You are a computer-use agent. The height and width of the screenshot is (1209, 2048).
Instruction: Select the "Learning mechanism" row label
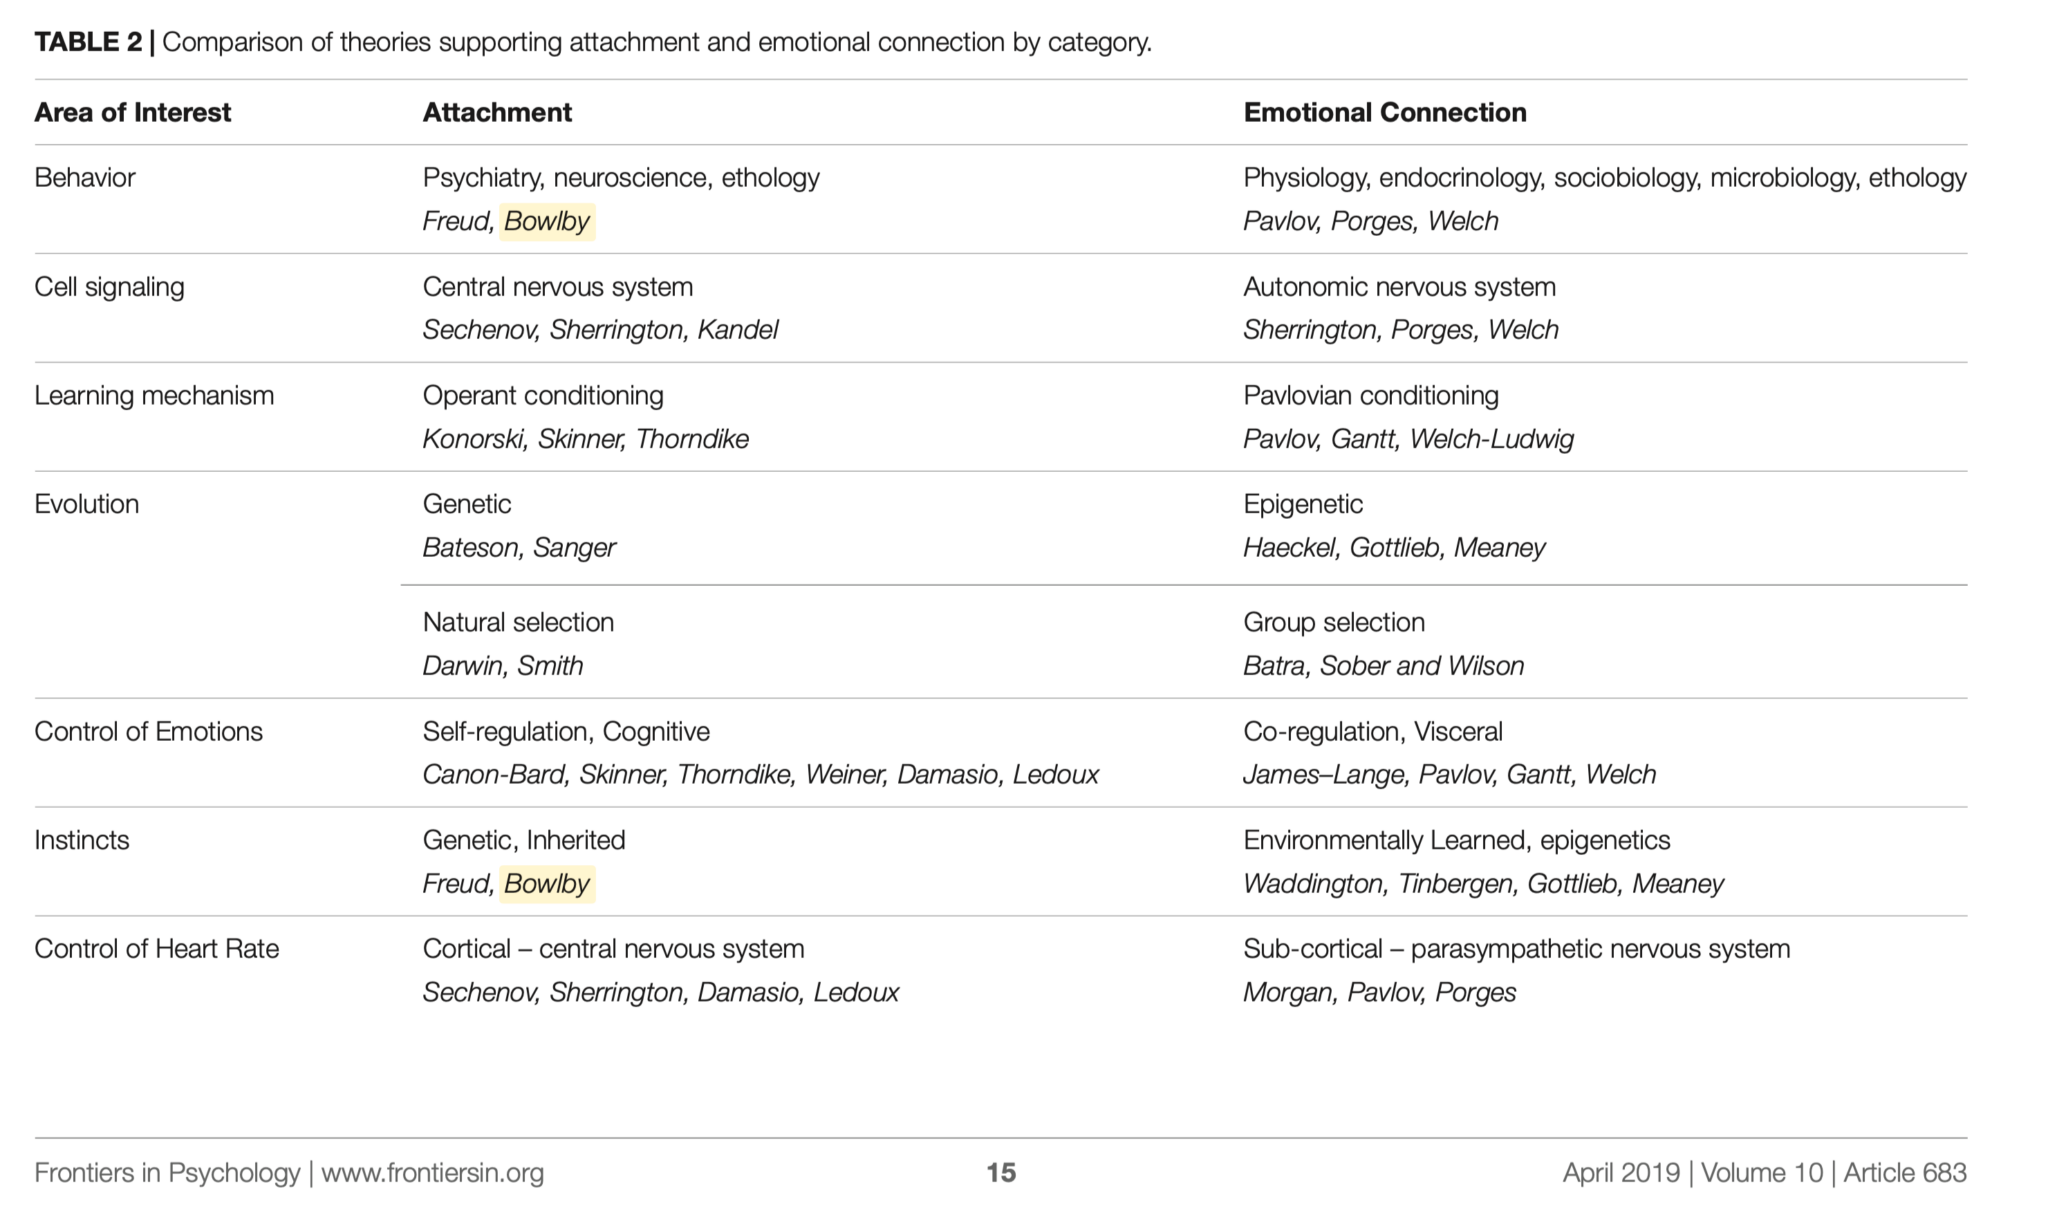pos(154,396)
